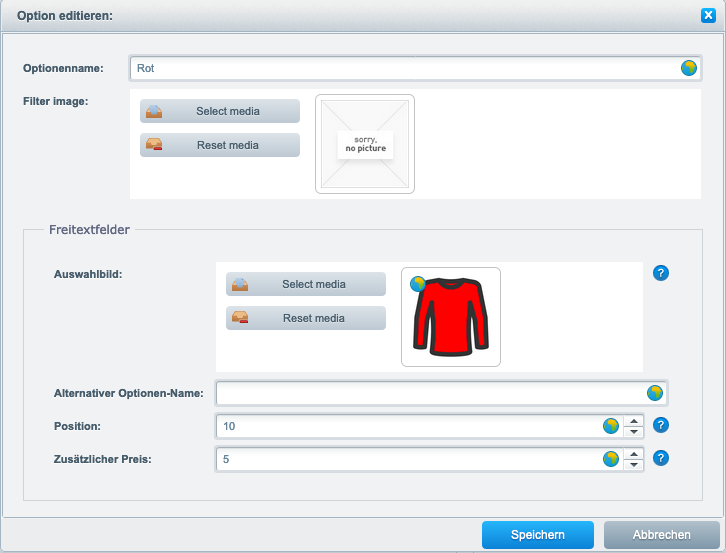Click the Abbrechen button
726x553 pixels.
661,535
